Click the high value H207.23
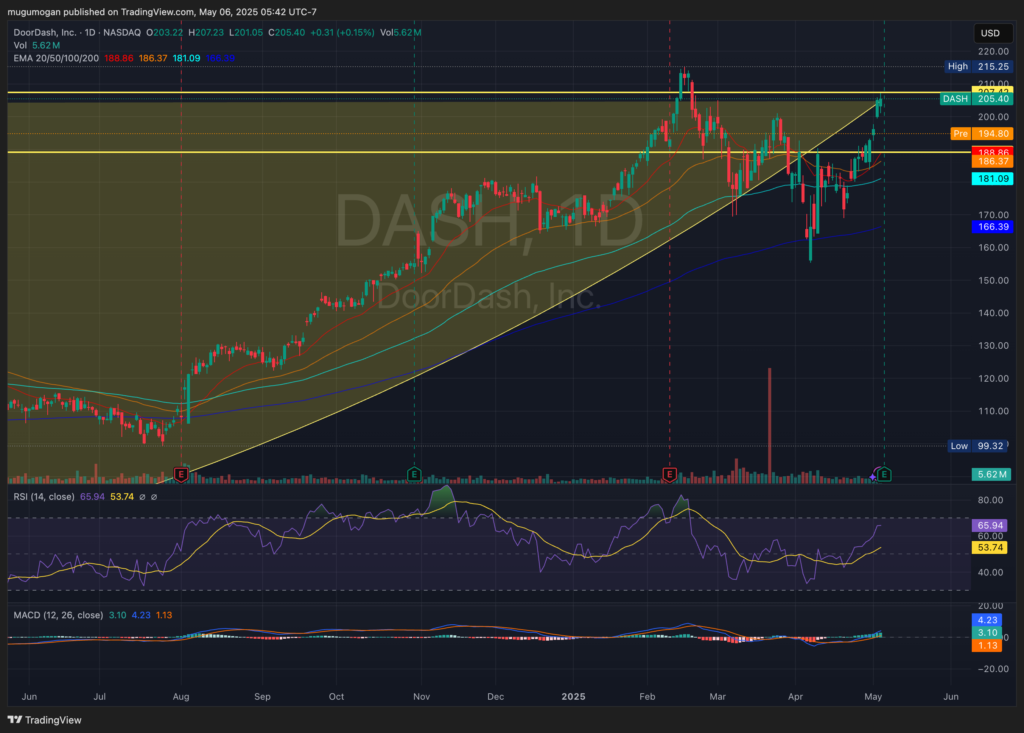The image size is (1024, 733). click(206, 32)
